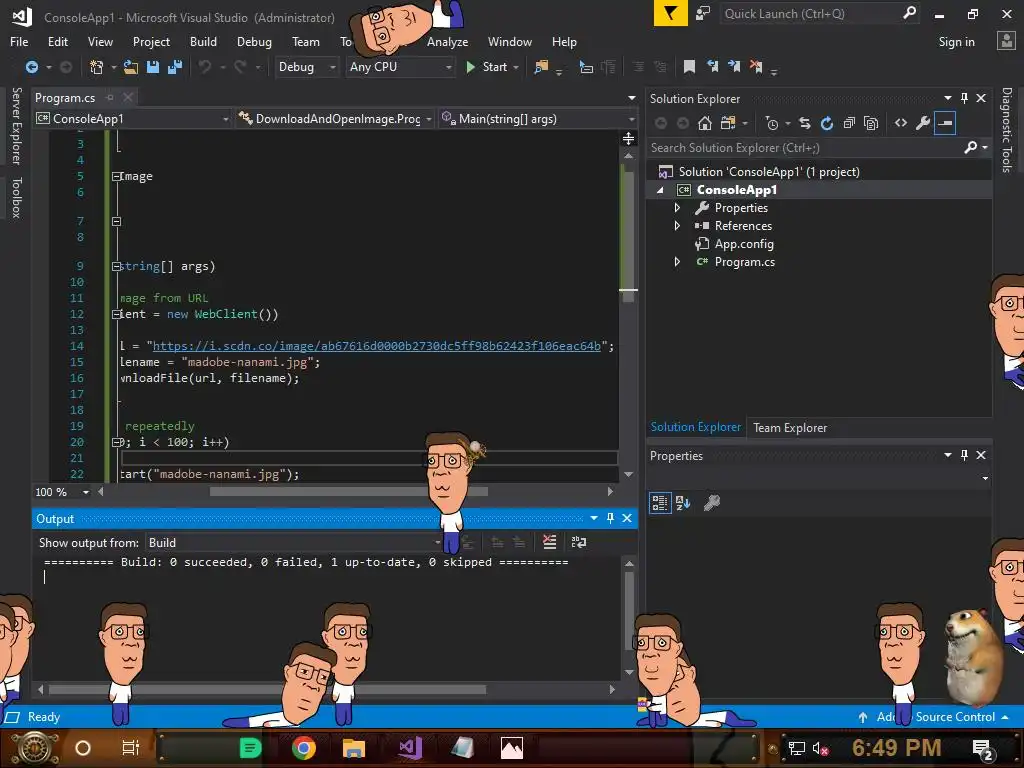Open the Diagnostic Tools side tab

coord(1006,130)
